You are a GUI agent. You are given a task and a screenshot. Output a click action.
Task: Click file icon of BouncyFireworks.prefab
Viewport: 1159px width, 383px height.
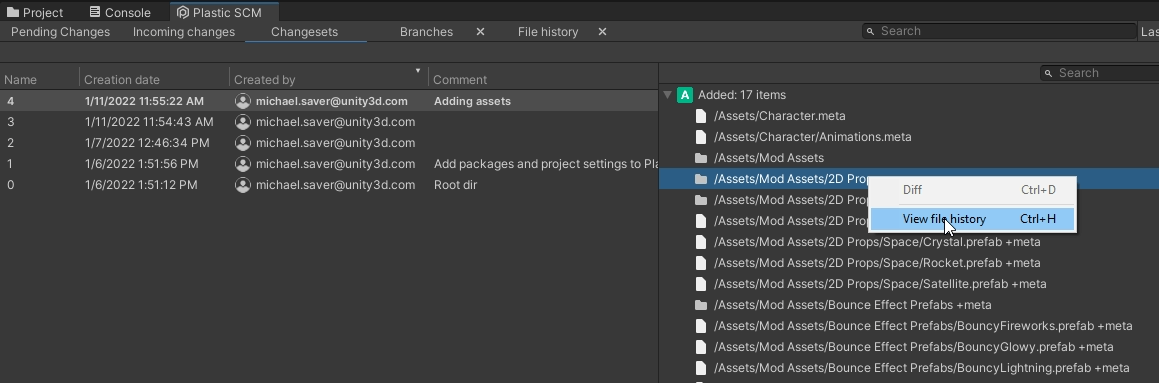(701, 325)
